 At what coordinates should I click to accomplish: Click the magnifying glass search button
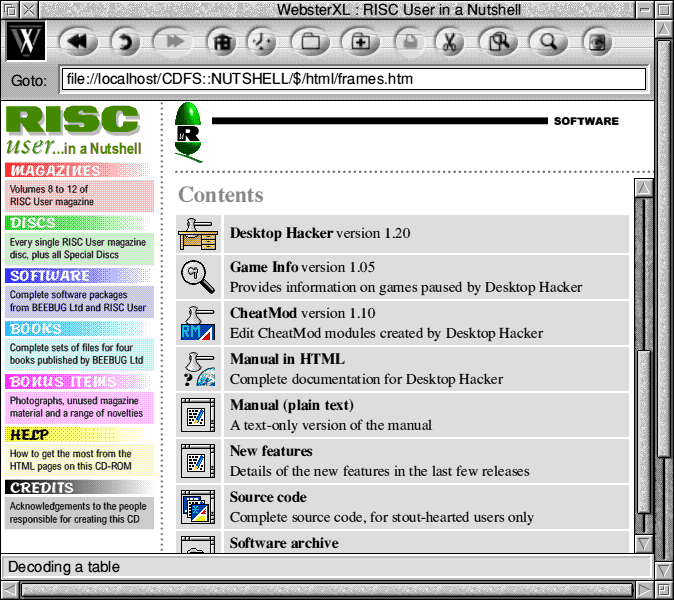[548, 42]
